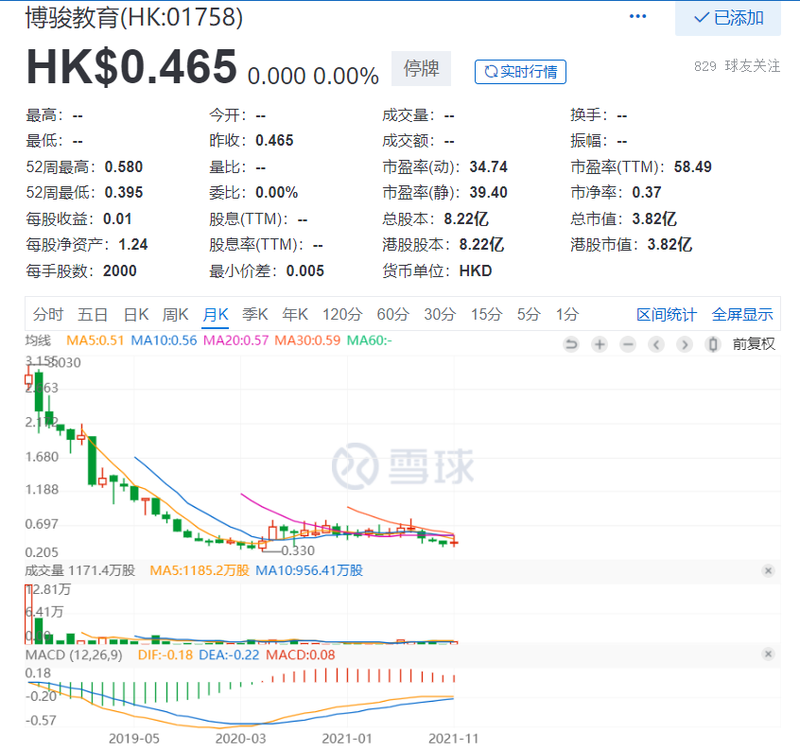Click 全屏显示 to view fullscreen
Viewport: 800px width, 750px height.
742,314
